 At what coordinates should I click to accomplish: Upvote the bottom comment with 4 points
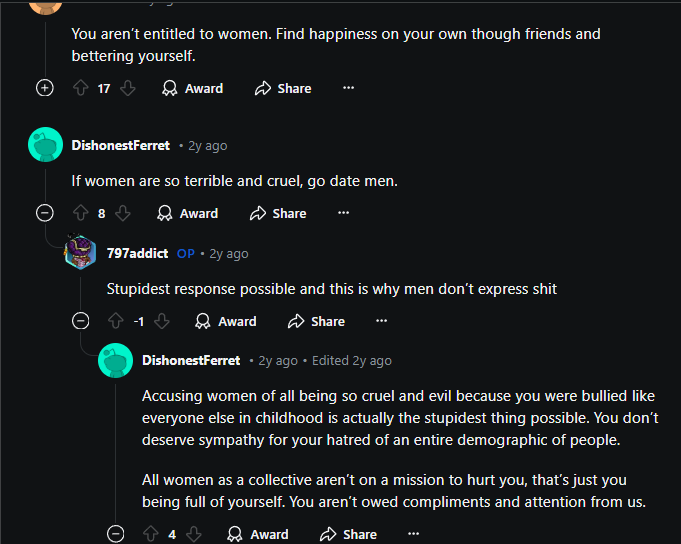(x=151, y=534)
